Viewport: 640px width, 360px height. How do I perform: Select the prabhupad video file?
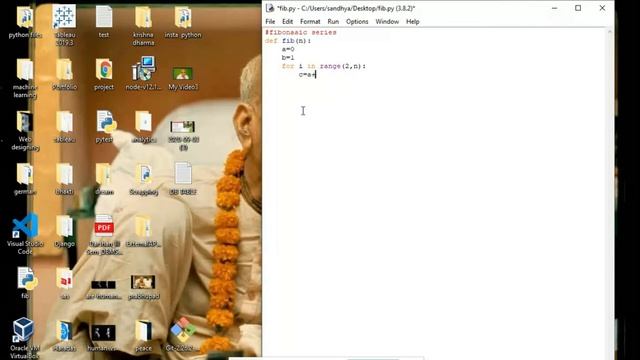click(x=143, y=287)
